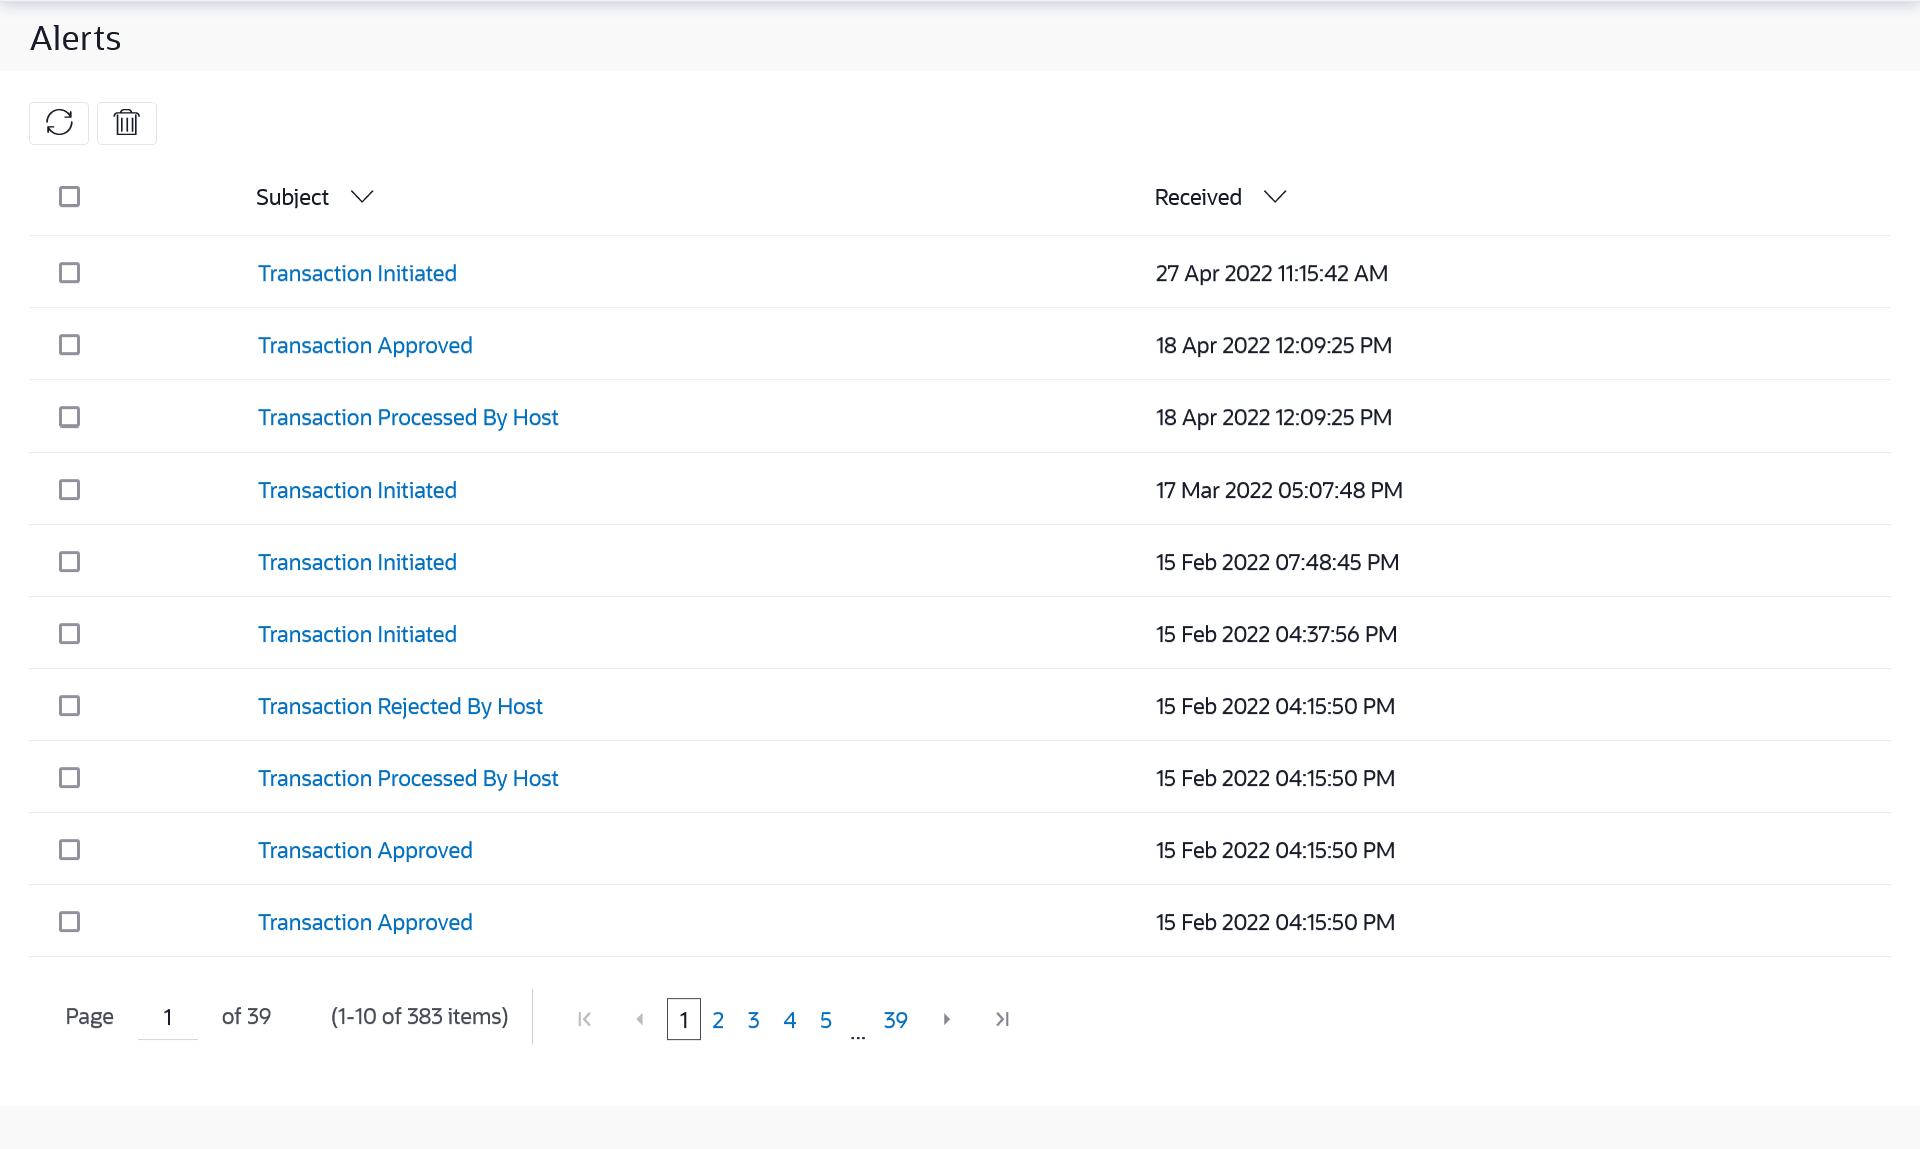
Task: Click the refresh alerts icon
Action: tap(59, 123)
